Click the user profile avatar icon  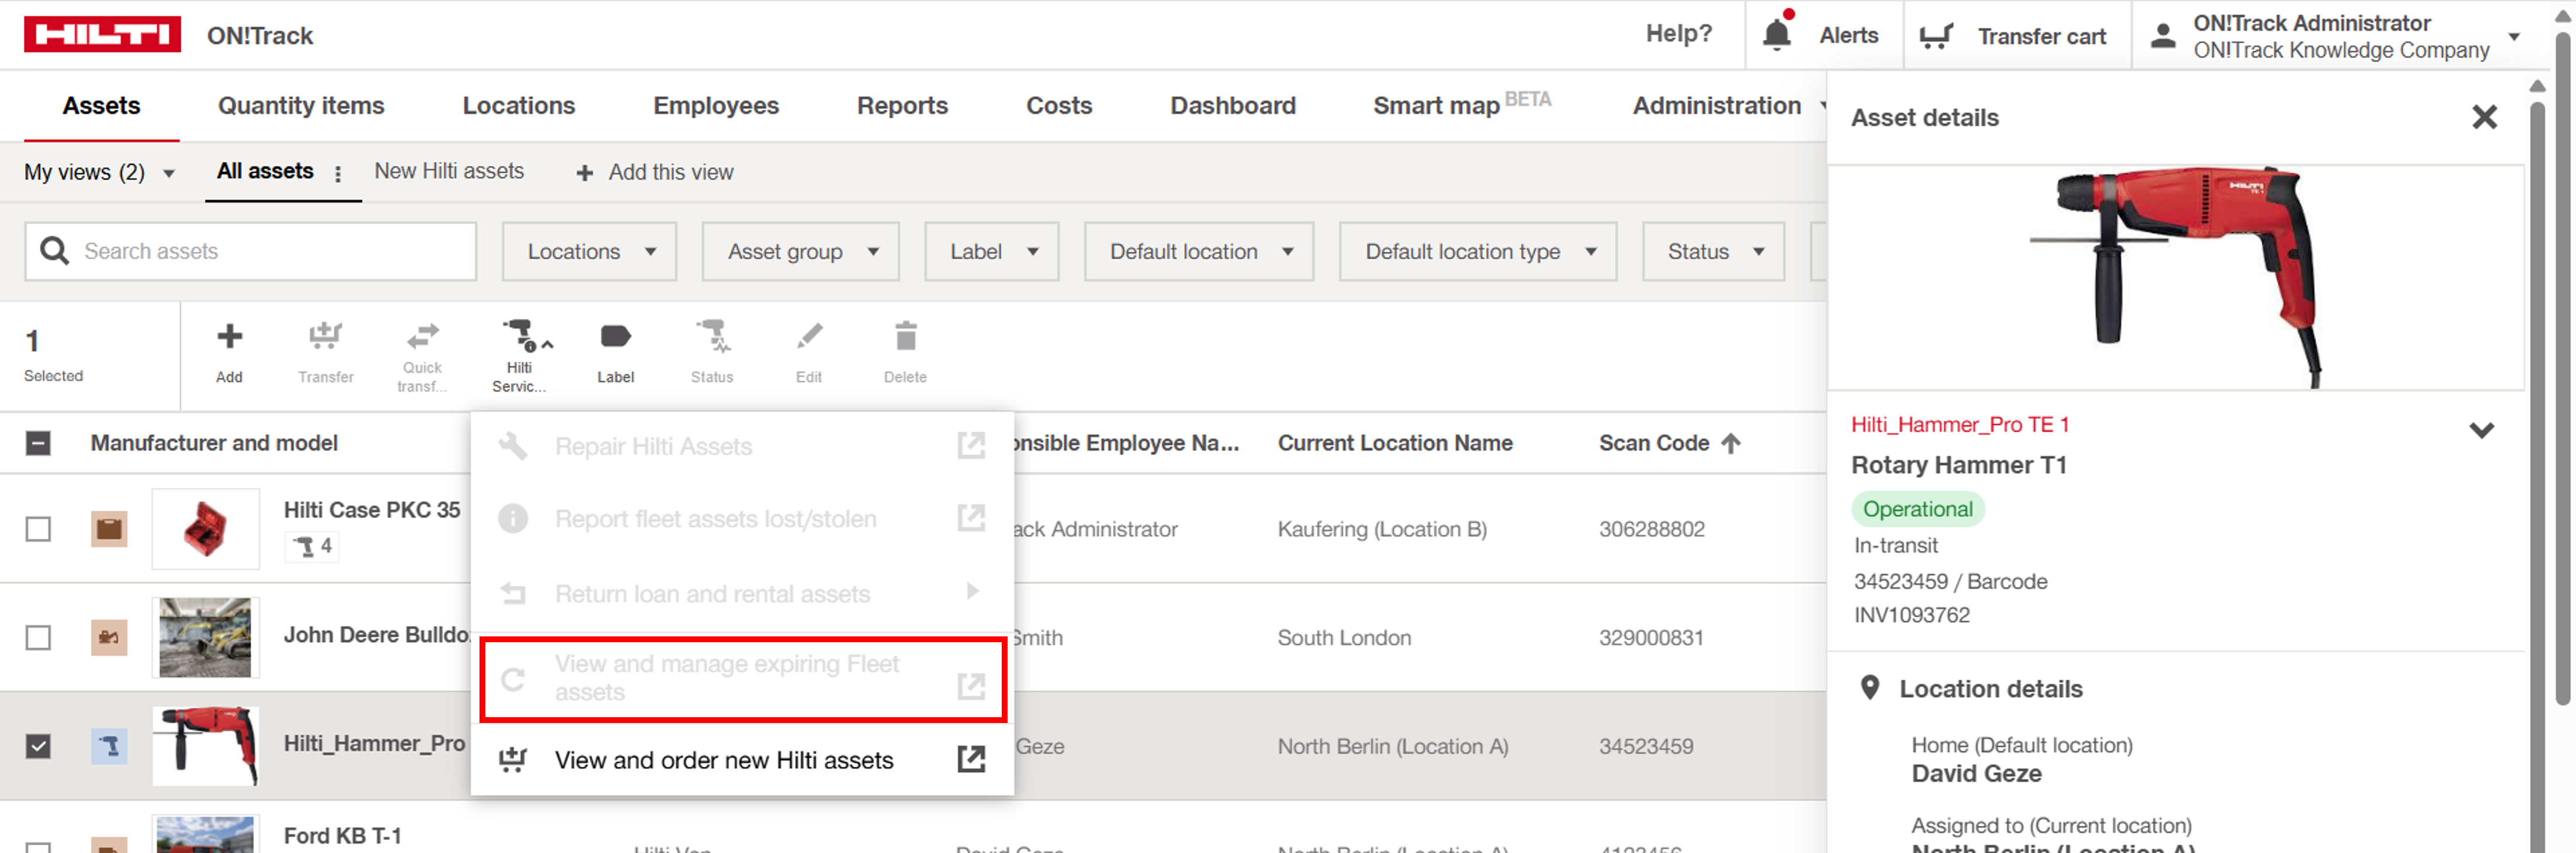click(x=2163, y=36)
